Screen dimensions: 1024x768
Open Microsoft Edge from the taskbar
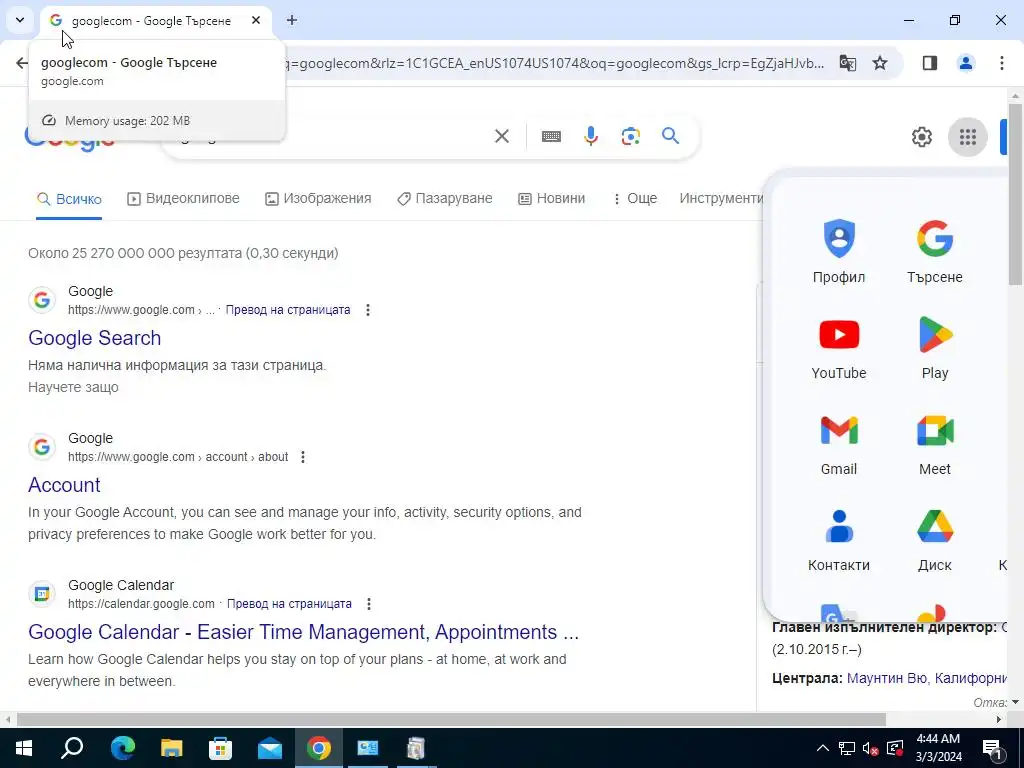(x=122, y=748)
